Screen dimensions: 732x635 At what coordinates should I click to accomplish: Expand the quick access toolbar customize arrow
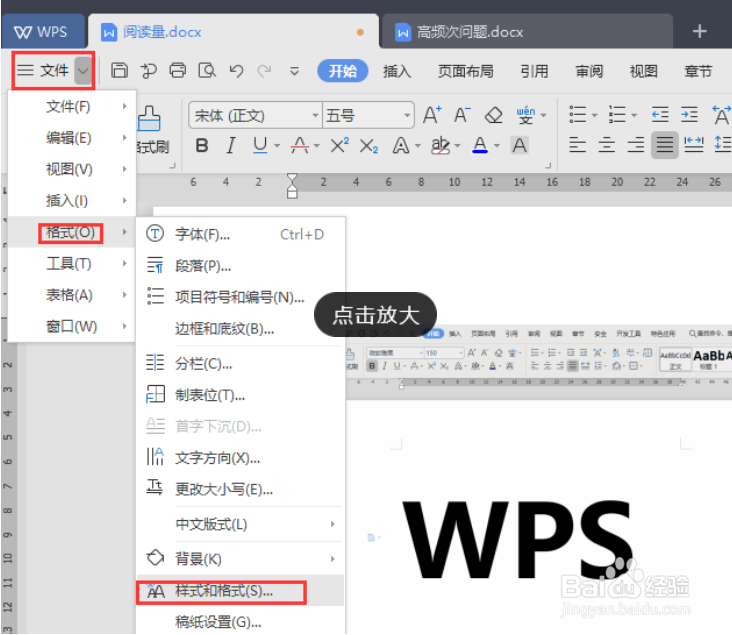pyautogui.click(x=295, y=71)
